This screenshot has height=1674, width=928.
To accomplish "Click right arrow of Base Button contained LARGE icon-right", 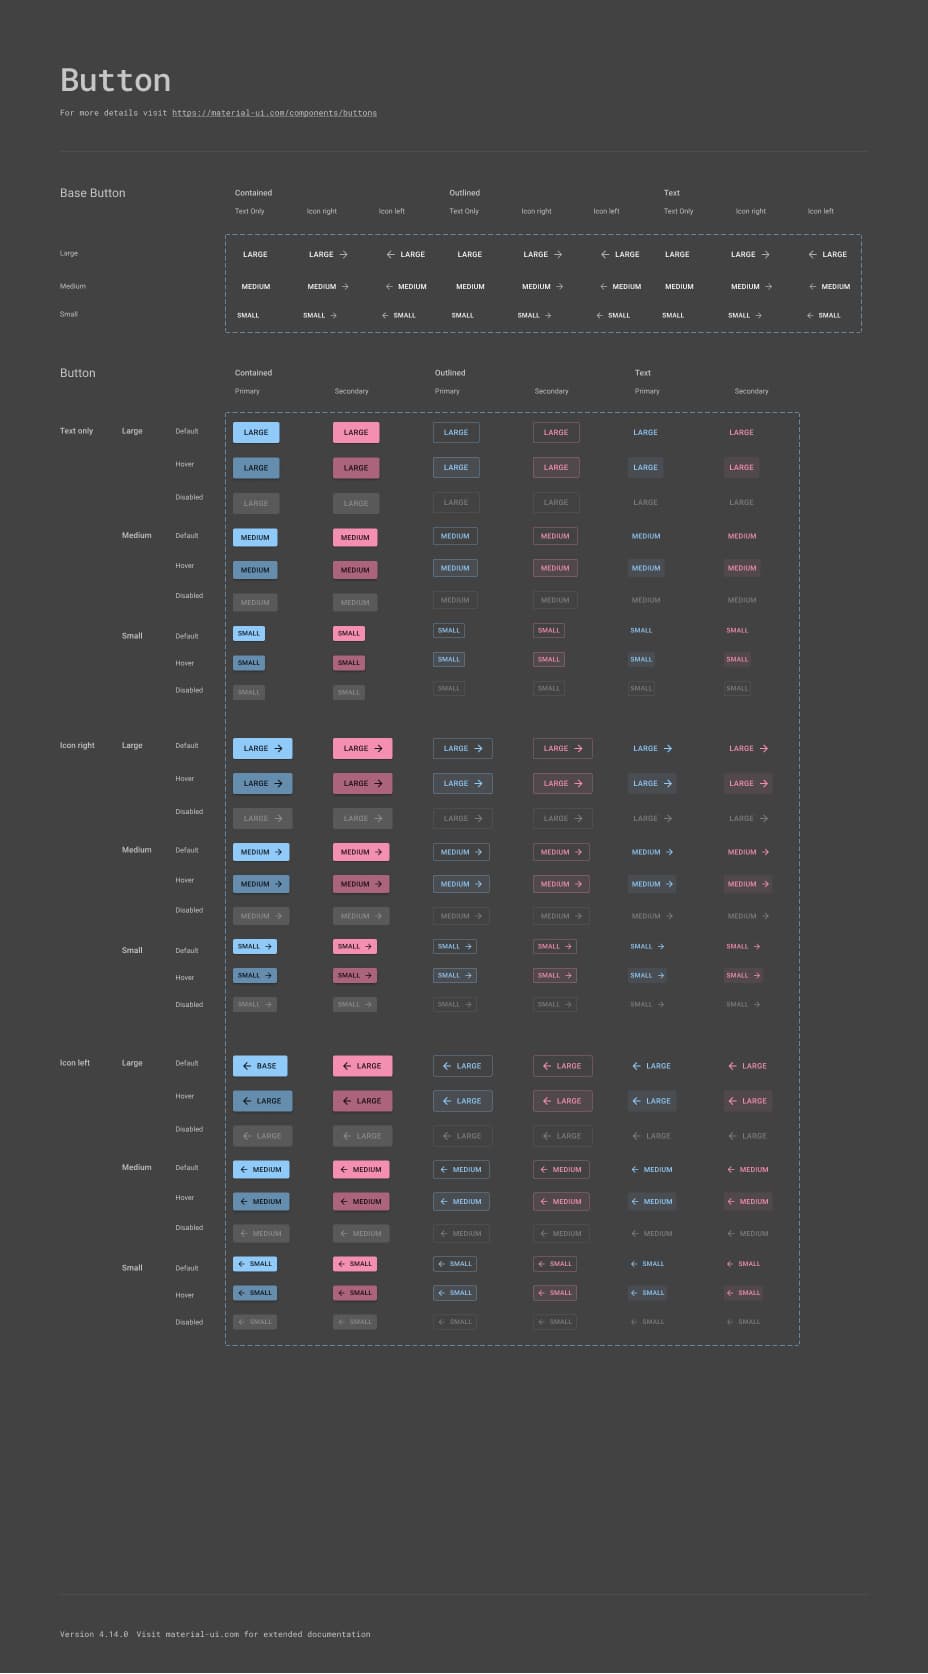I will coord(344,255).
